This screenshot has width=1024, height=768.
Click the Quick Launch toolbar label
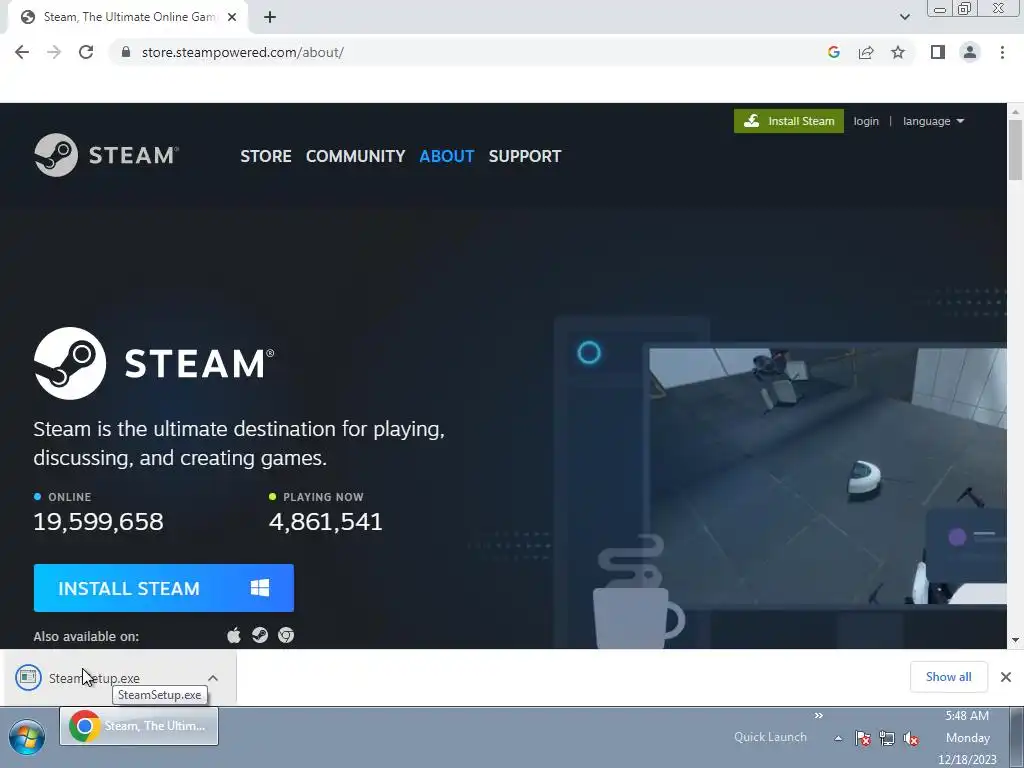coord(770,737)
